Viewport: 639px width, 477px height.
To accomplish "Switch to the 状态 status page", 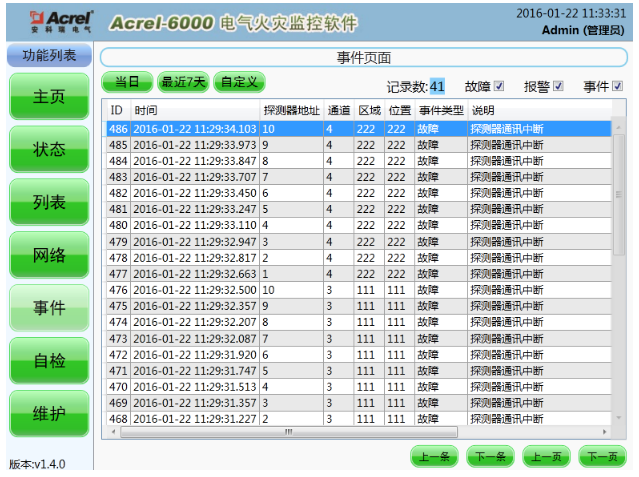I will coord(49,150).
